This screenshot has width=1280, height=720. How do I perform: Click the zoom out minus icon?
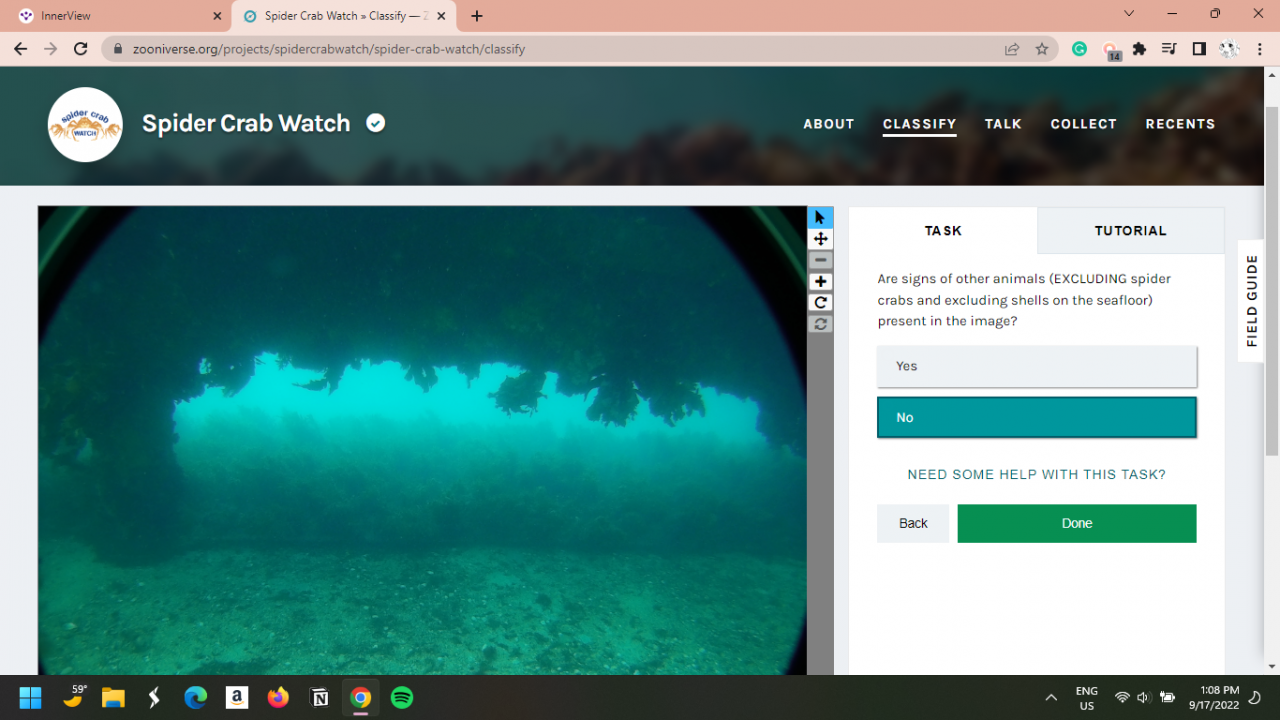820,260
